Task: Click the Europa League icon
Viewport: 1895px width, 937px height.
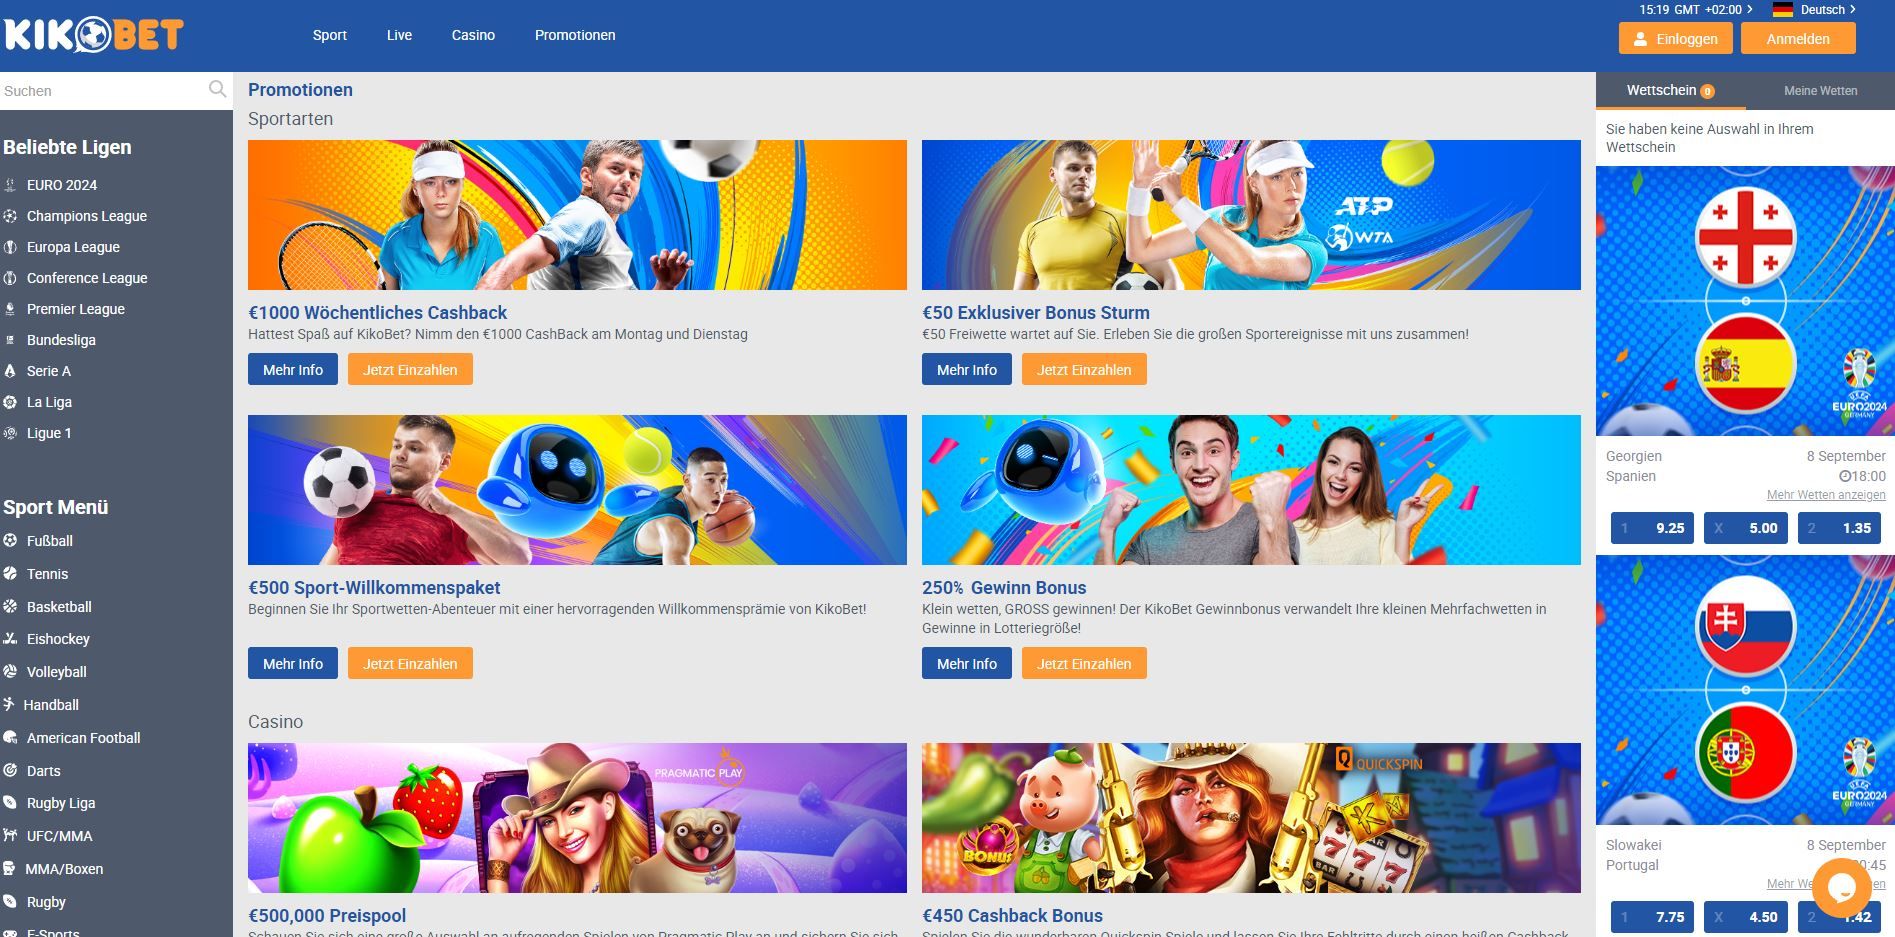Action: click(x=10, y=247)
